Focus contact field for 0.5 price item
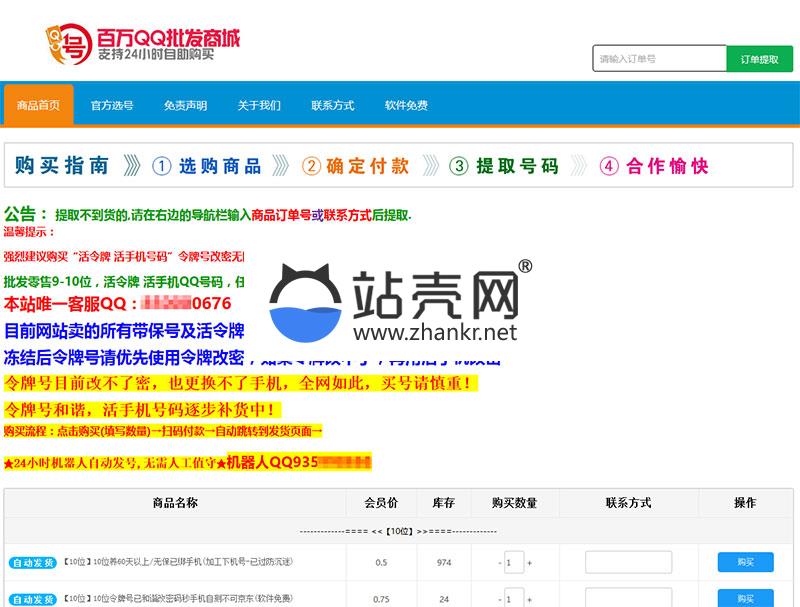This screenshot has height=607, width=800. 629,562
